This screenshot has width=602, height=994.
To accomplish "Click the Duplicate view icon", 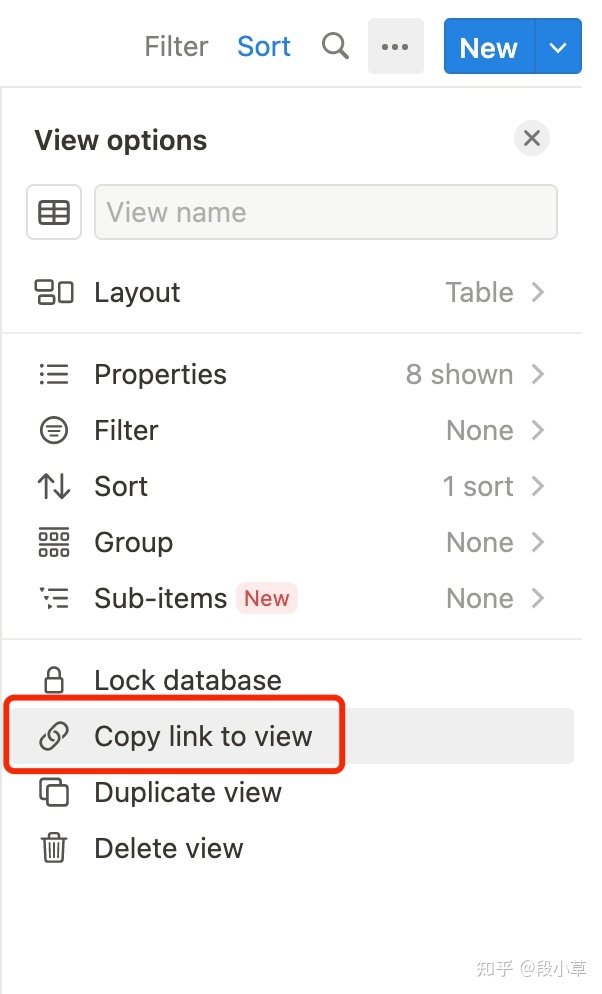I will pos(54,792).
